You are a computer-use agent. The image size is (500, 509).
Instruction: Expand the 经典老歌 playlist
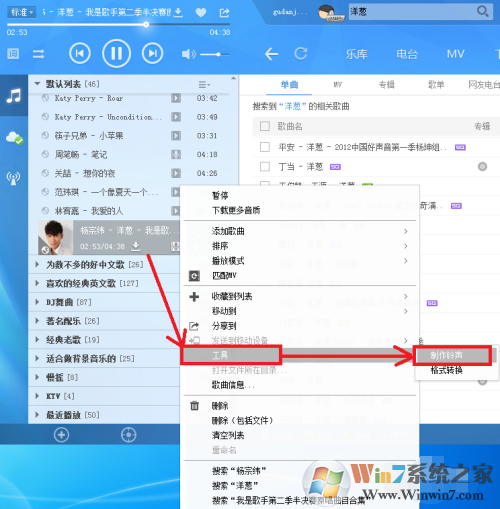tap(37, 339)
